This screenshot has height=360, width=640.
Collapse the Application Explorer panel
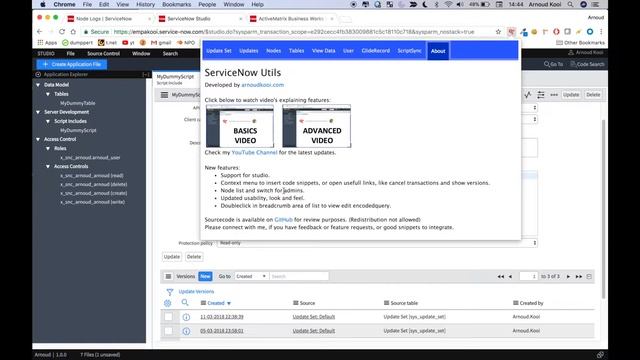pyautogui.click(x=146, y=75)
